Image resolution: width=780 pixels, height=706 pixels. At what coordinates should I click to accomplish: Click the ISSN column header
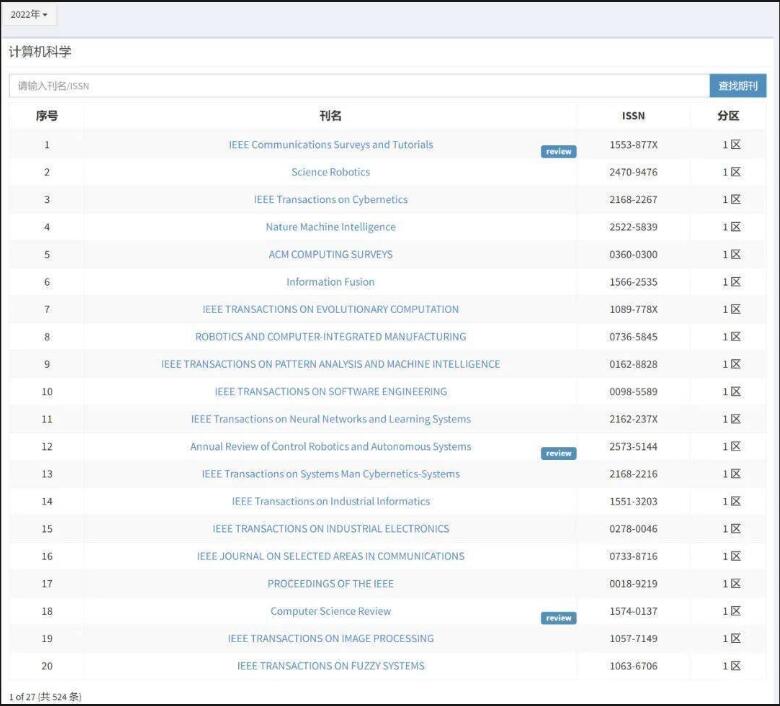633,116
